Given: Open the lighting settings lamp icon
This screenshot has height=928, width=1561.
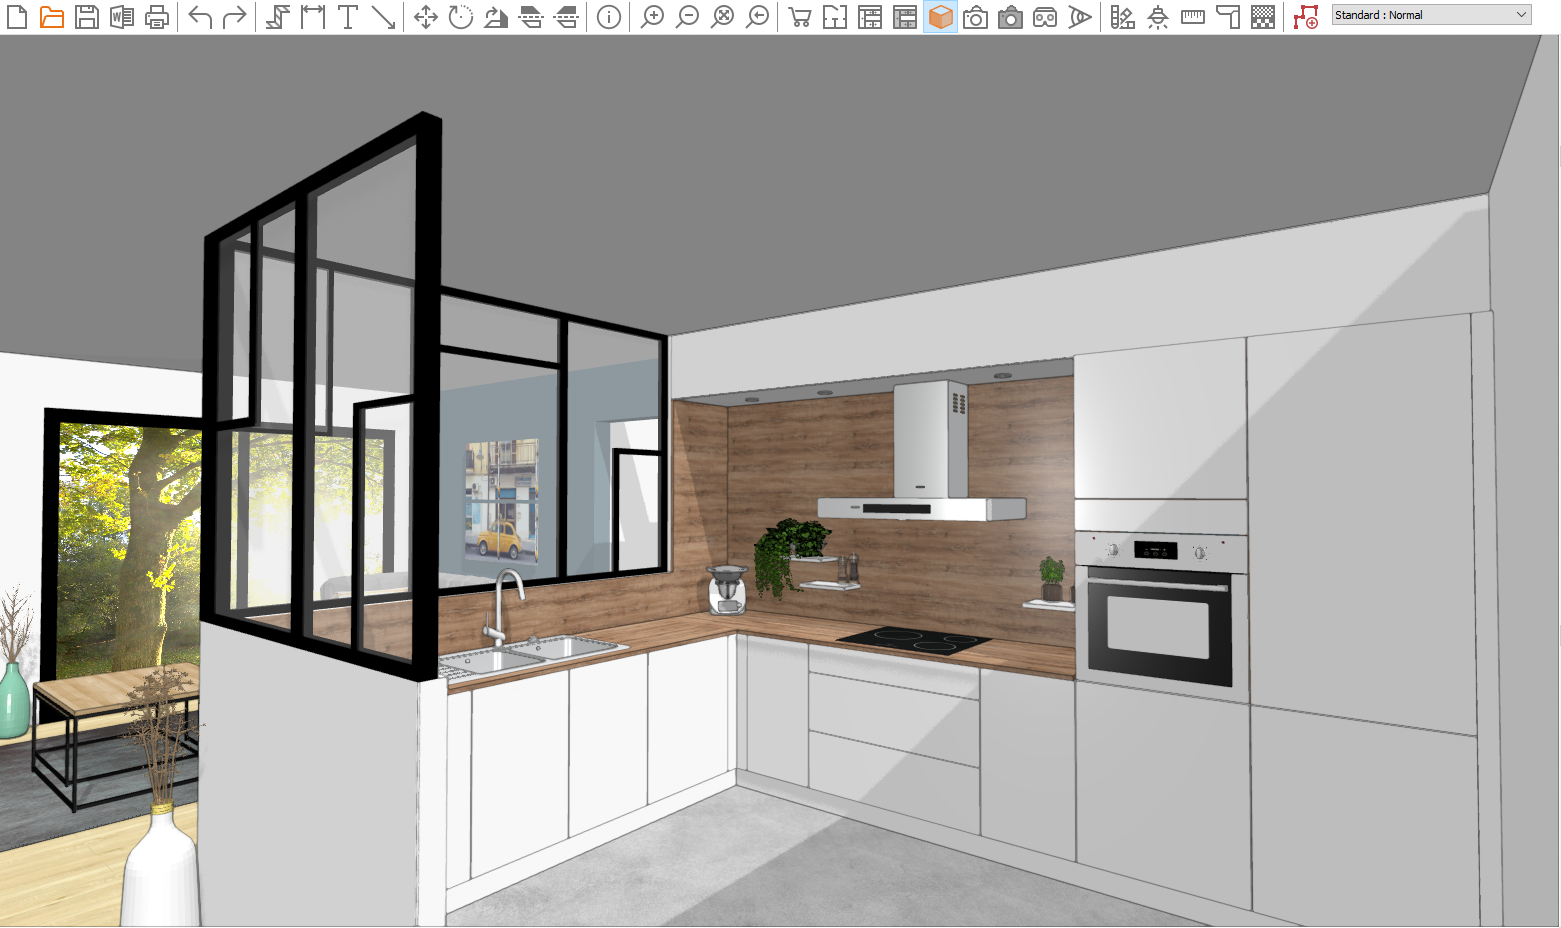Looking at the screenshot, I should (x=1158, y=17).
